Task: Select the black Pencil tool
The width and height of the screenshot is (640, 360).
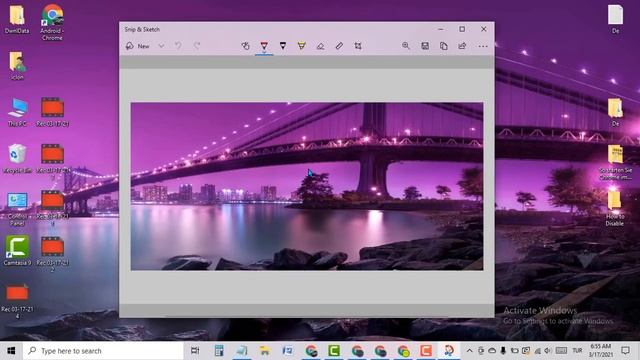Action: coord(283,46)
